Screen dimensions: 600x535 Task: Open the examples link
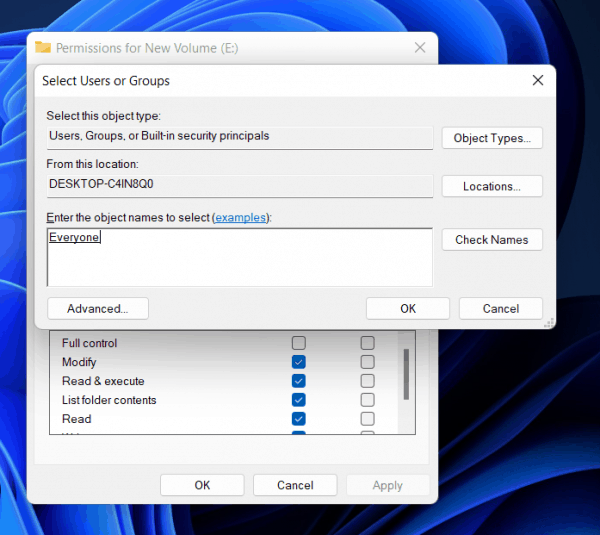(241, 217)
